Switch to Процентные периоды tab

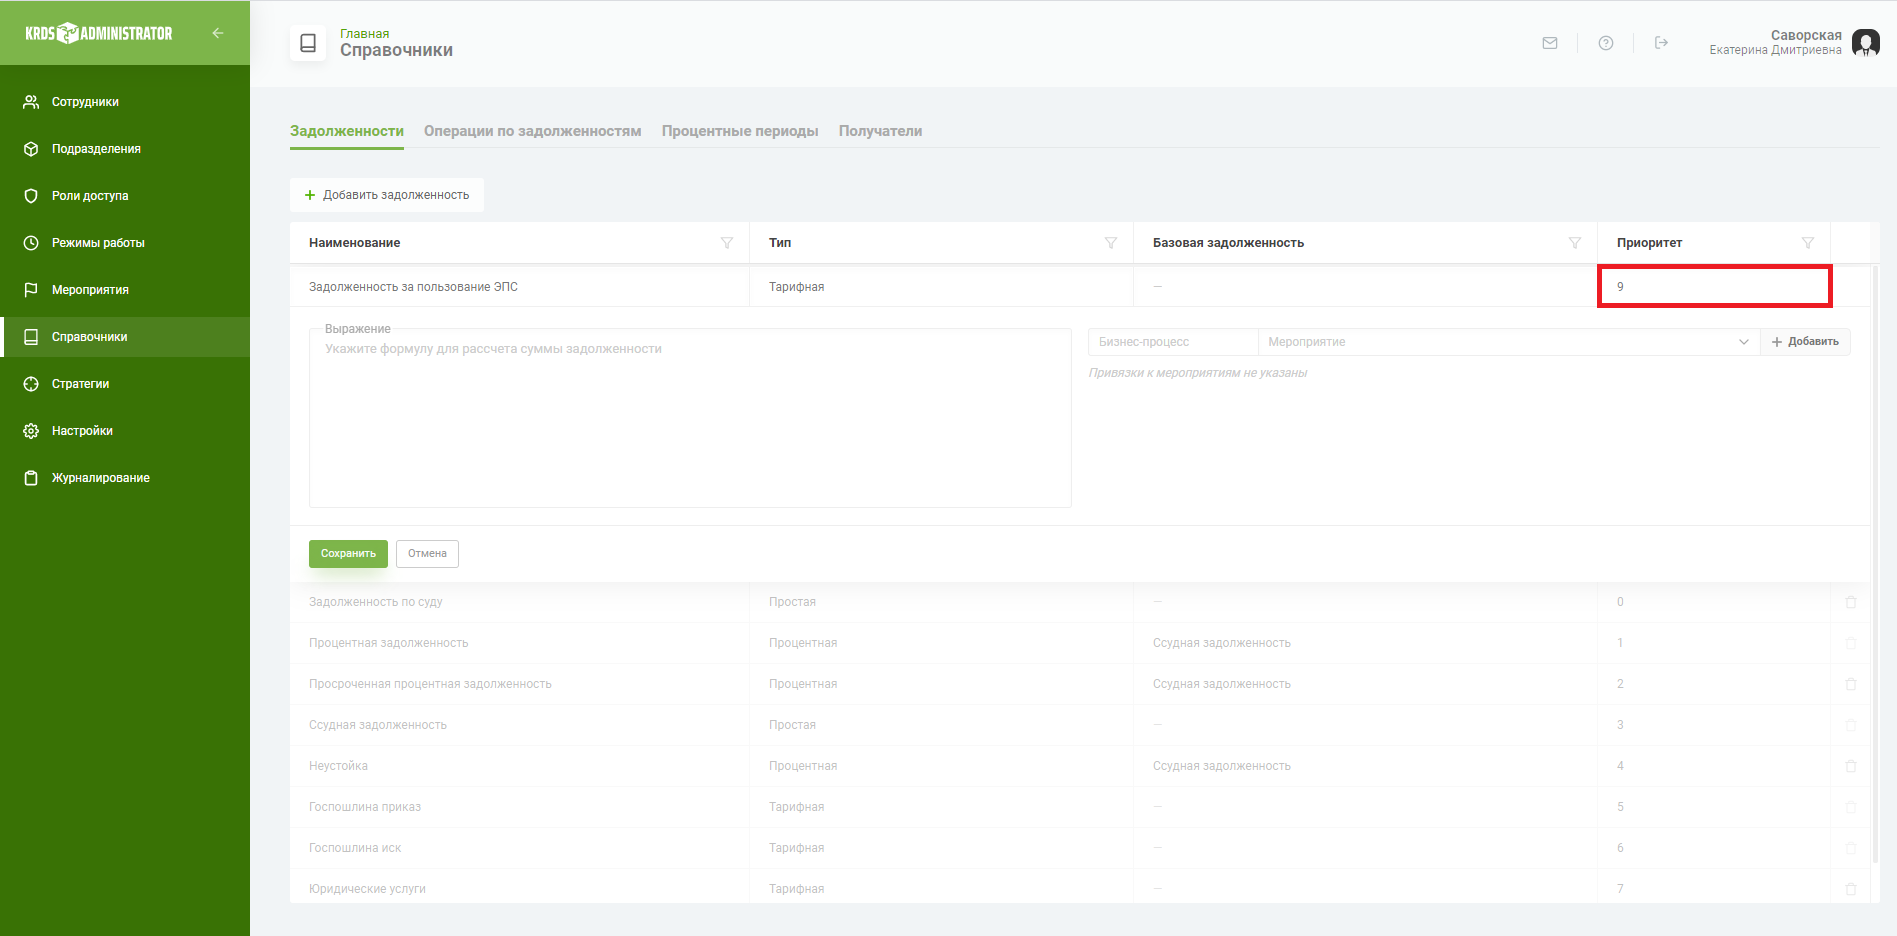[x=740, y=131]
